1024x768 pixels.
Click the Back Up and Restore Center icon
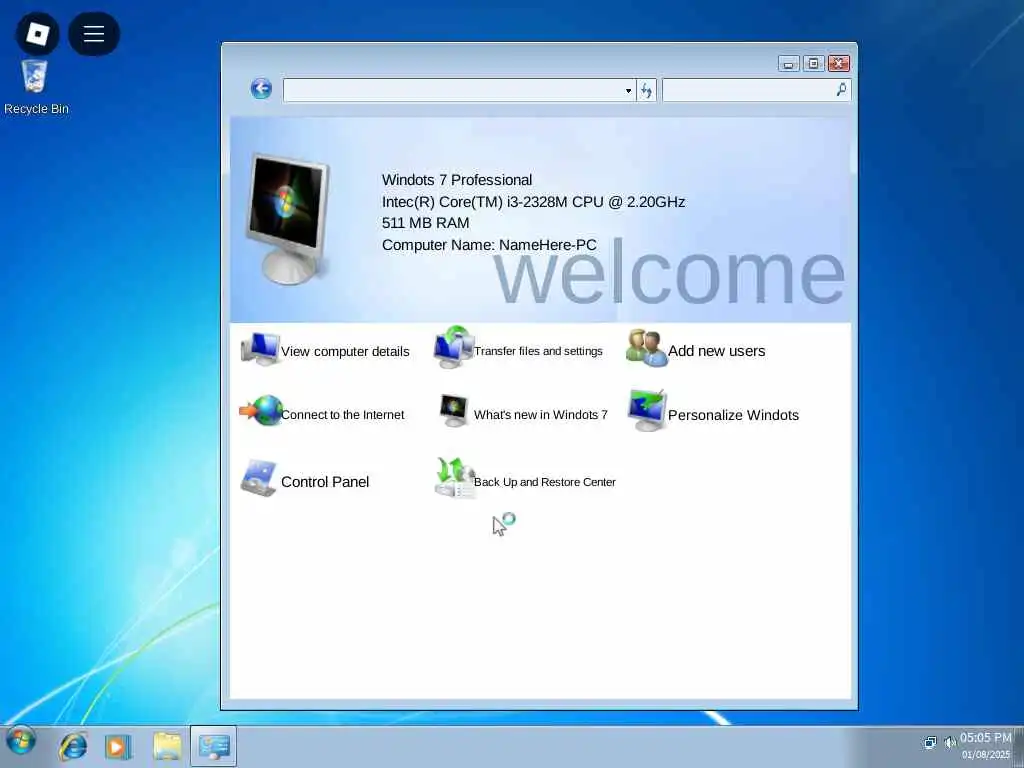coord(455,478)
